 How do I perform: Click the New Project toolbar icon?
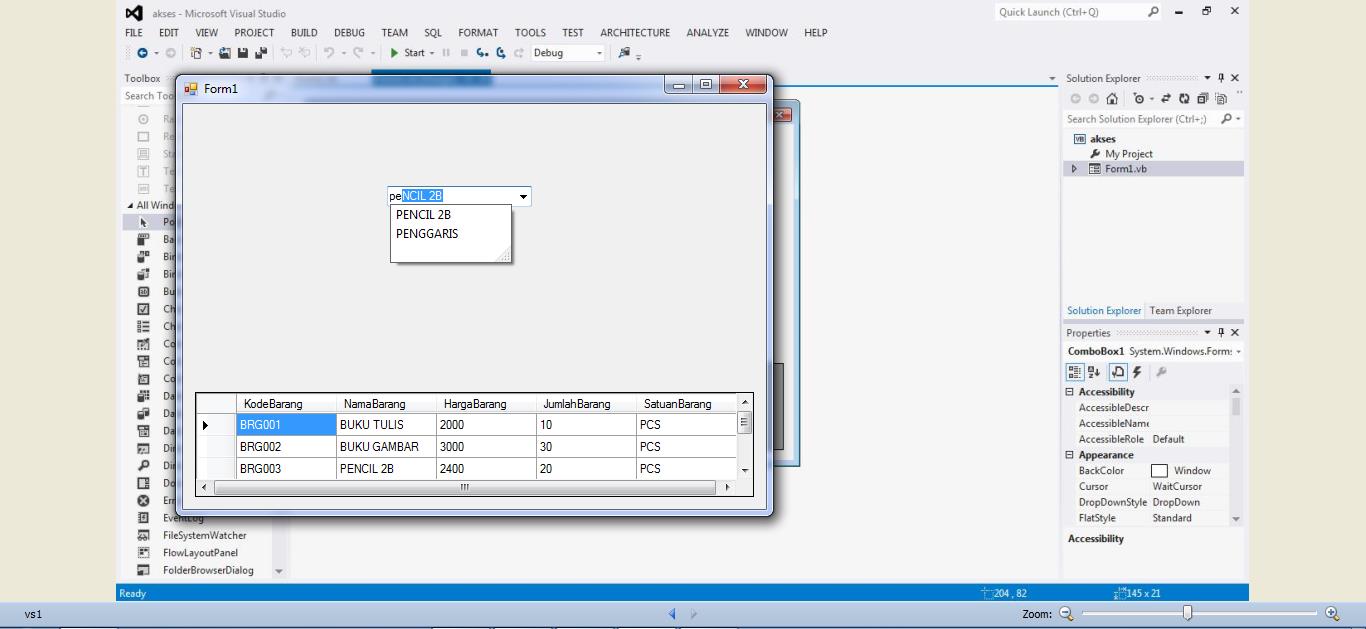196,53
